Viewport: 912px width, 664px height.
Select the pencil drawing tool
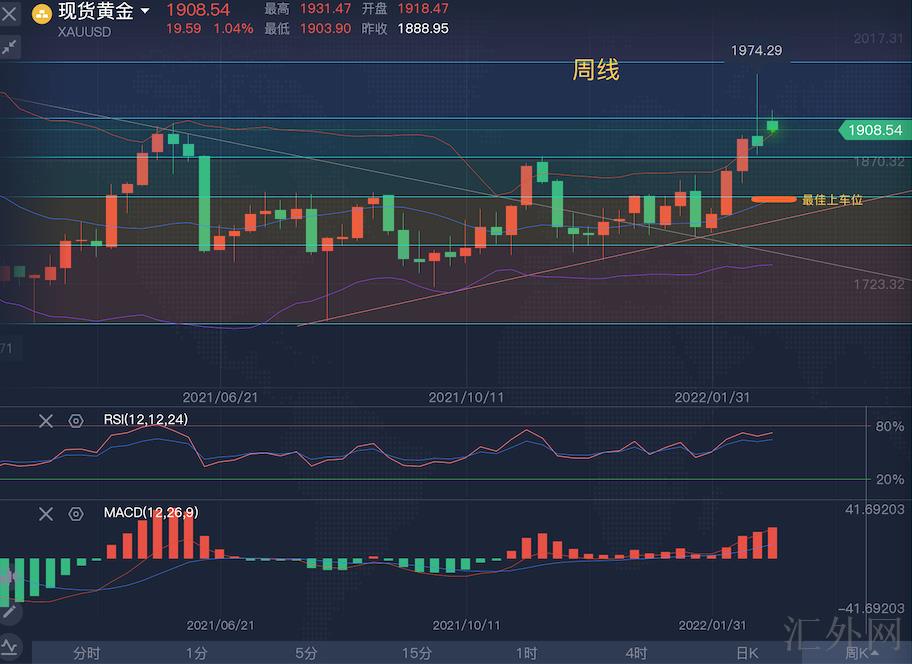point(9,612)
